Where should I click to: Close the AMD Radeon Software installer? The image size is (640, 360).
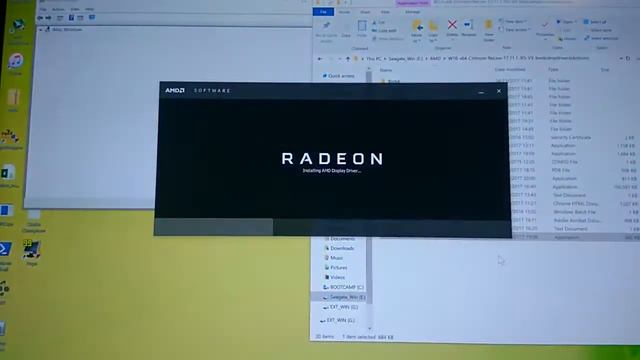pyautogui.click(x=499, y=91)
